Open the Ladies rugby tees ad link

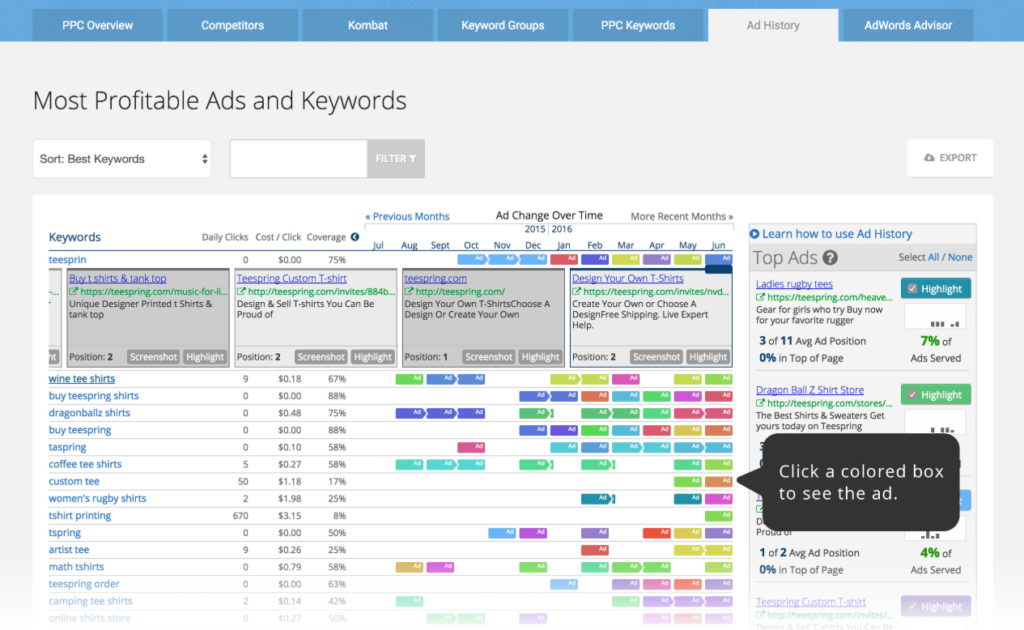pyautogui.click(x=794, y=284)
